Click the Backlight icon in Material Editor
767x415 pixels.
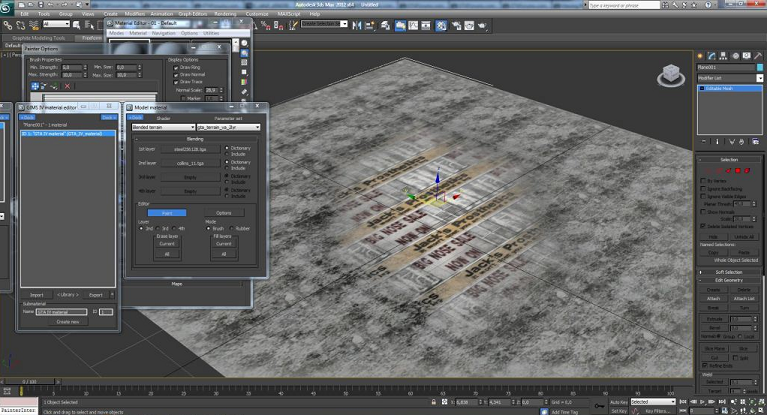click(x=245, y=53)
